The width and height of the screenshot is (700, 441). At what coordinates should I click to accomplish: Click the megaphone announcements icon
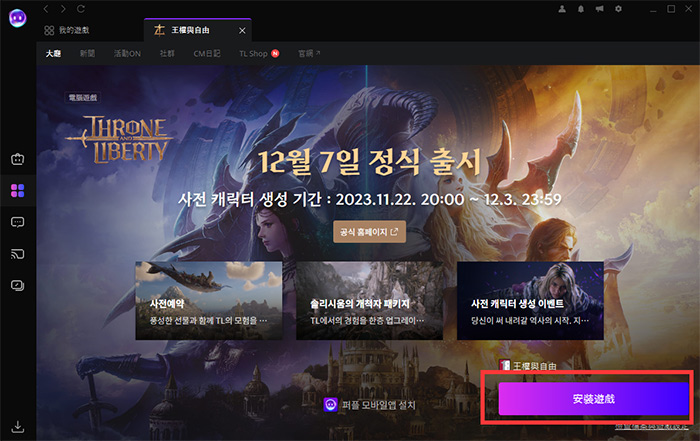(600, 9)
